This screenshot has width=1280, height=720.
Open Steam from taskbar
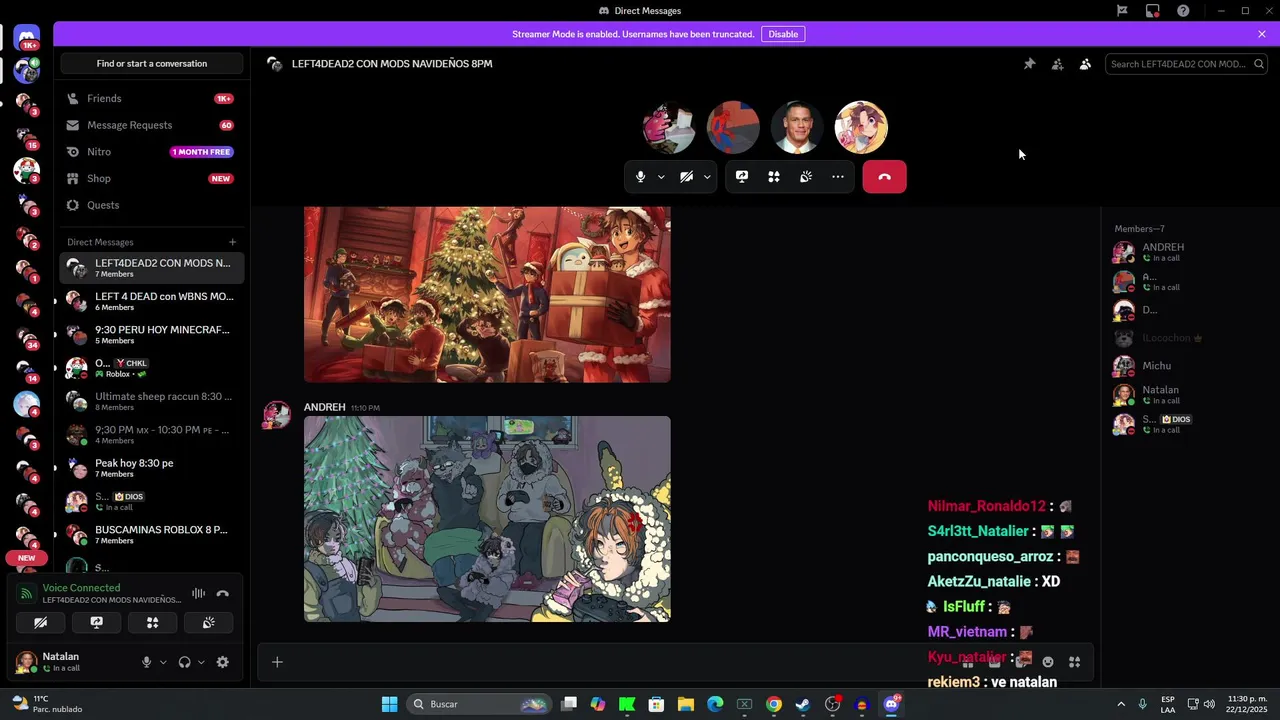pyautogui.click(x=803, y=704)
